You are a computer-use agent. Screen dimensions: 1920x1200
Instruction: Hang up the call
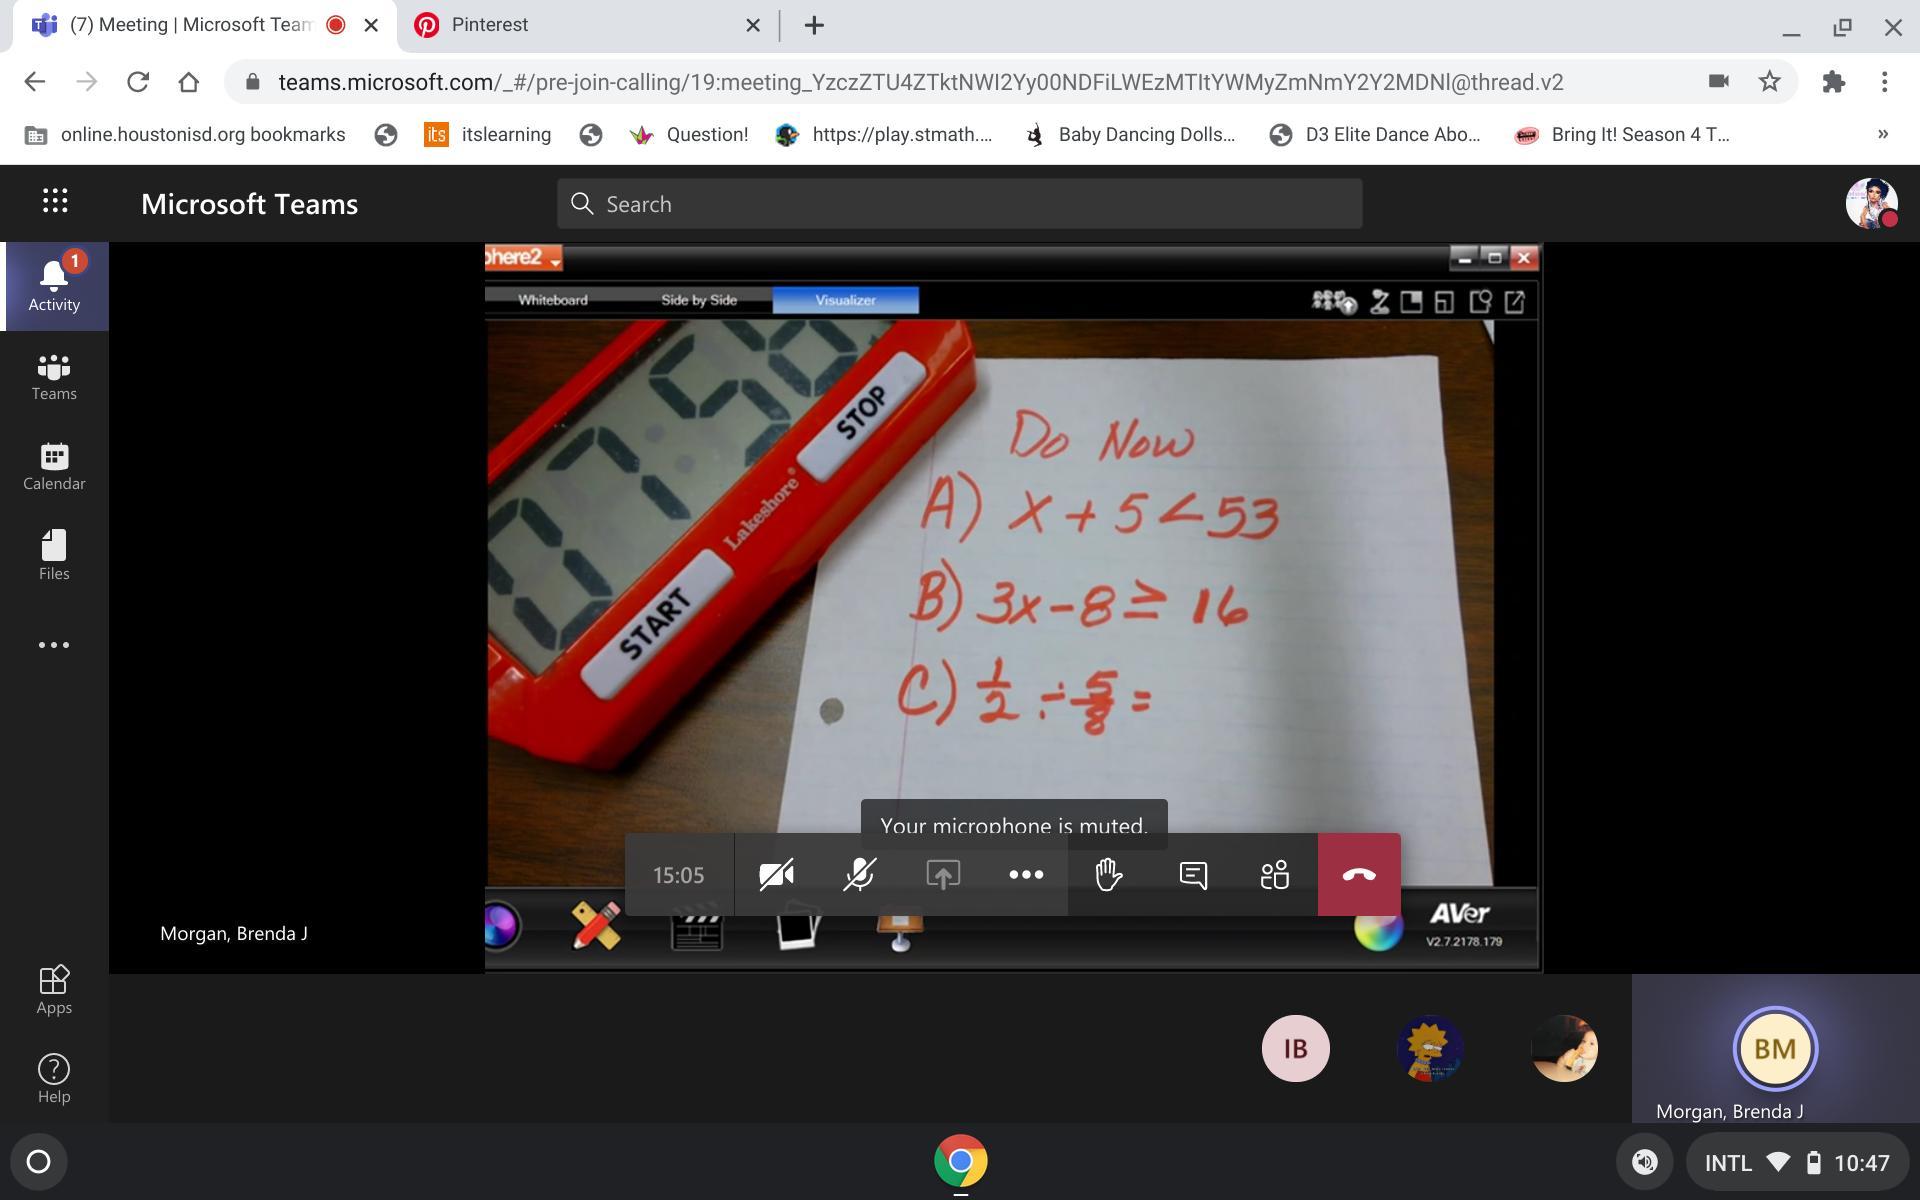(1358, 875)
